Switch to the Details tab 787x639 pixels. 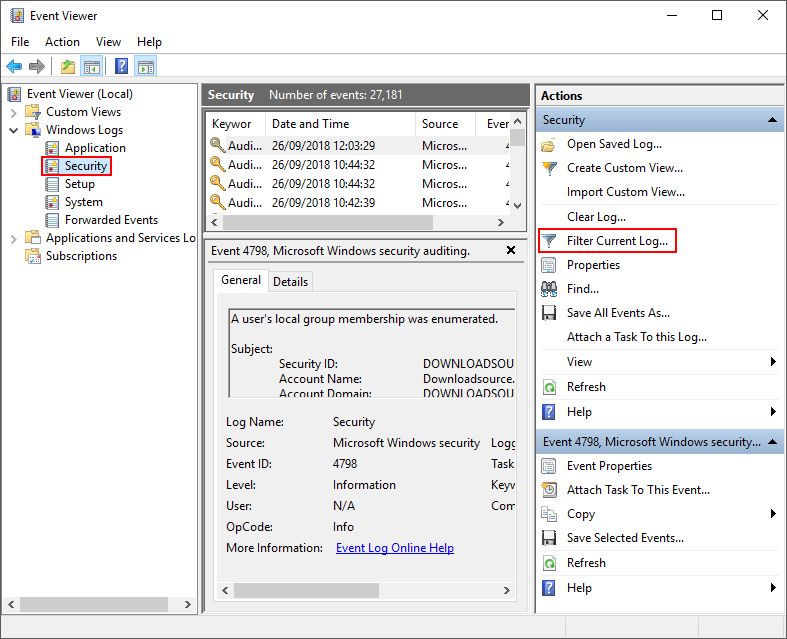(x=291, y=282)
